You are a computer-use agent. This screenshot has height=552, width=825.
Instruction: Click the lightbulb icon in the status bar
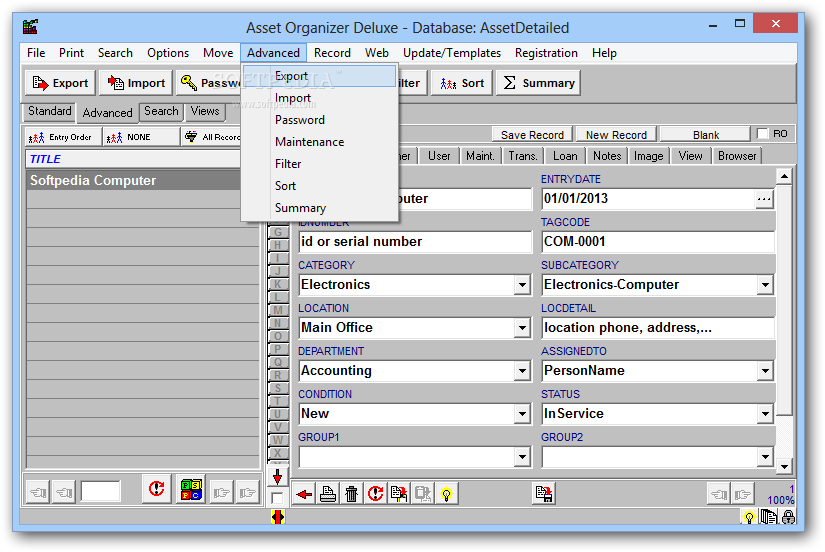pyautogui.click(x=749, y=517)
